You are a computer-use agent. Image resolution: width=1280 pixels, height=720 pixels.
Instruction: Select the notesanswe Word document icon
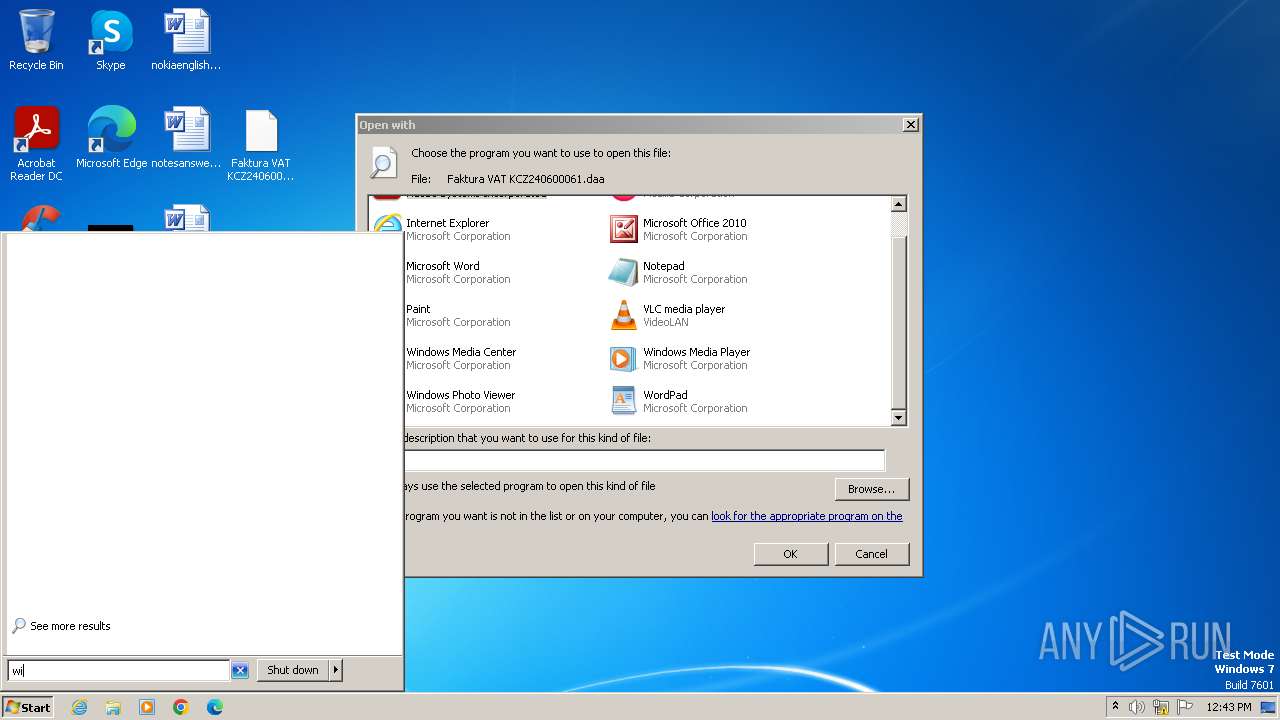coord(186,138)
